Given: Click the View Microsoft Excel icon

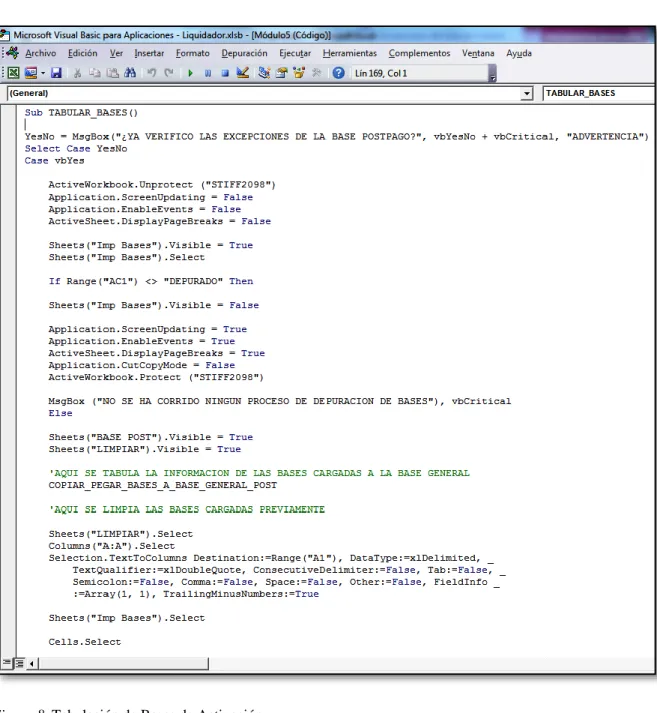Looking at the screenshot, I should 13,73.
